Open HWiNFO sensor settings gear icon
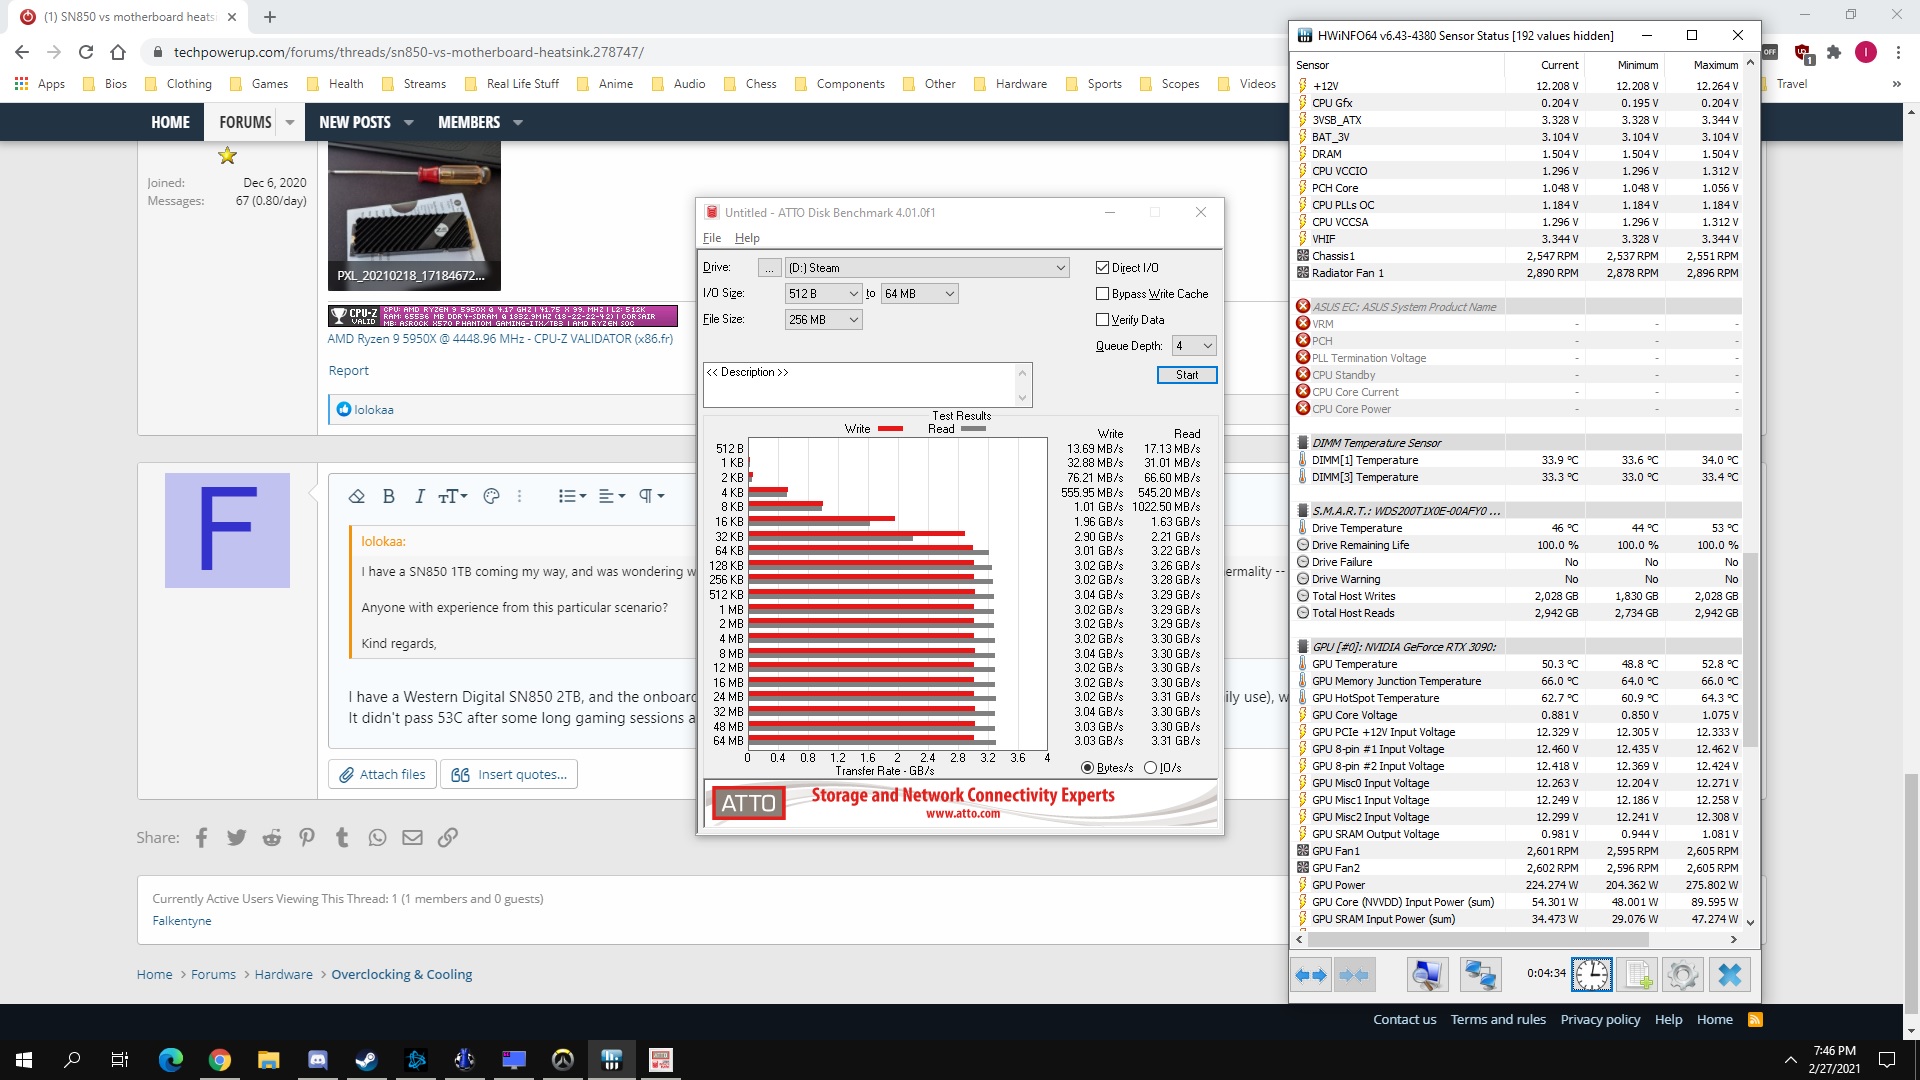This screenshot has height=1080, width=1920. coord(1683,975)
